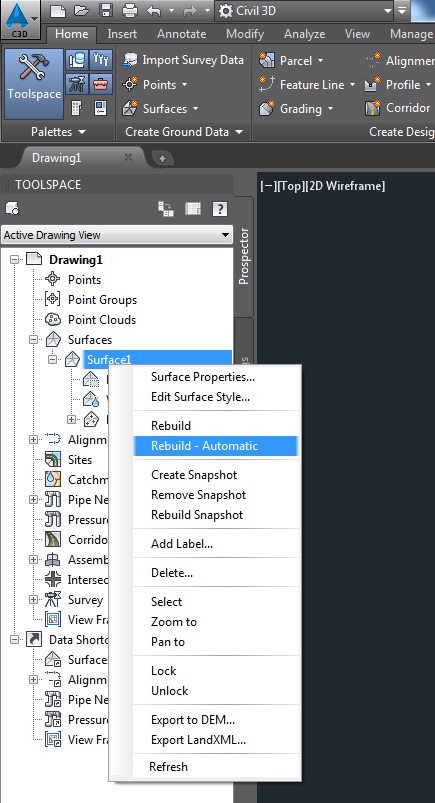Toggle the large Toolspace palette button
This screenshot has width=435, height=803.
34,84
